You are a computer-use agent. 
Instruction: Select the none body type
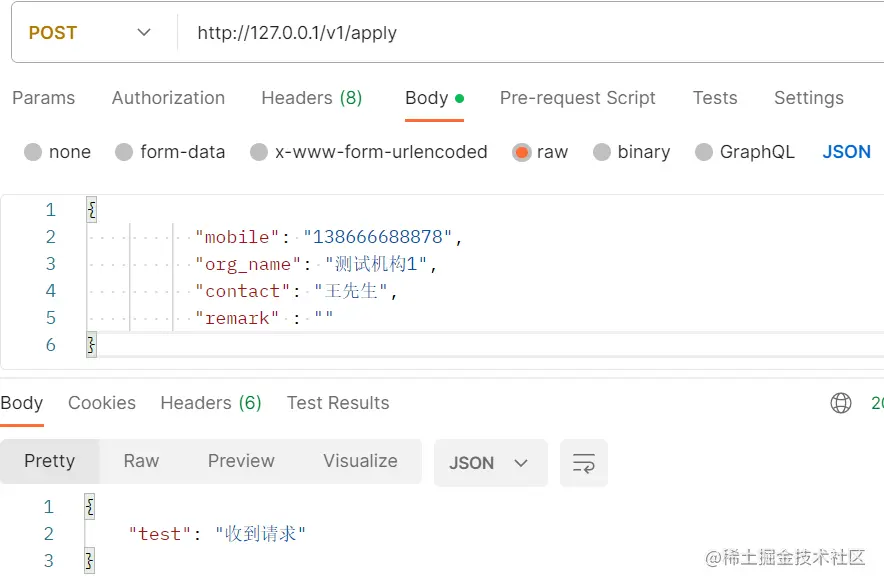[58, 152]
